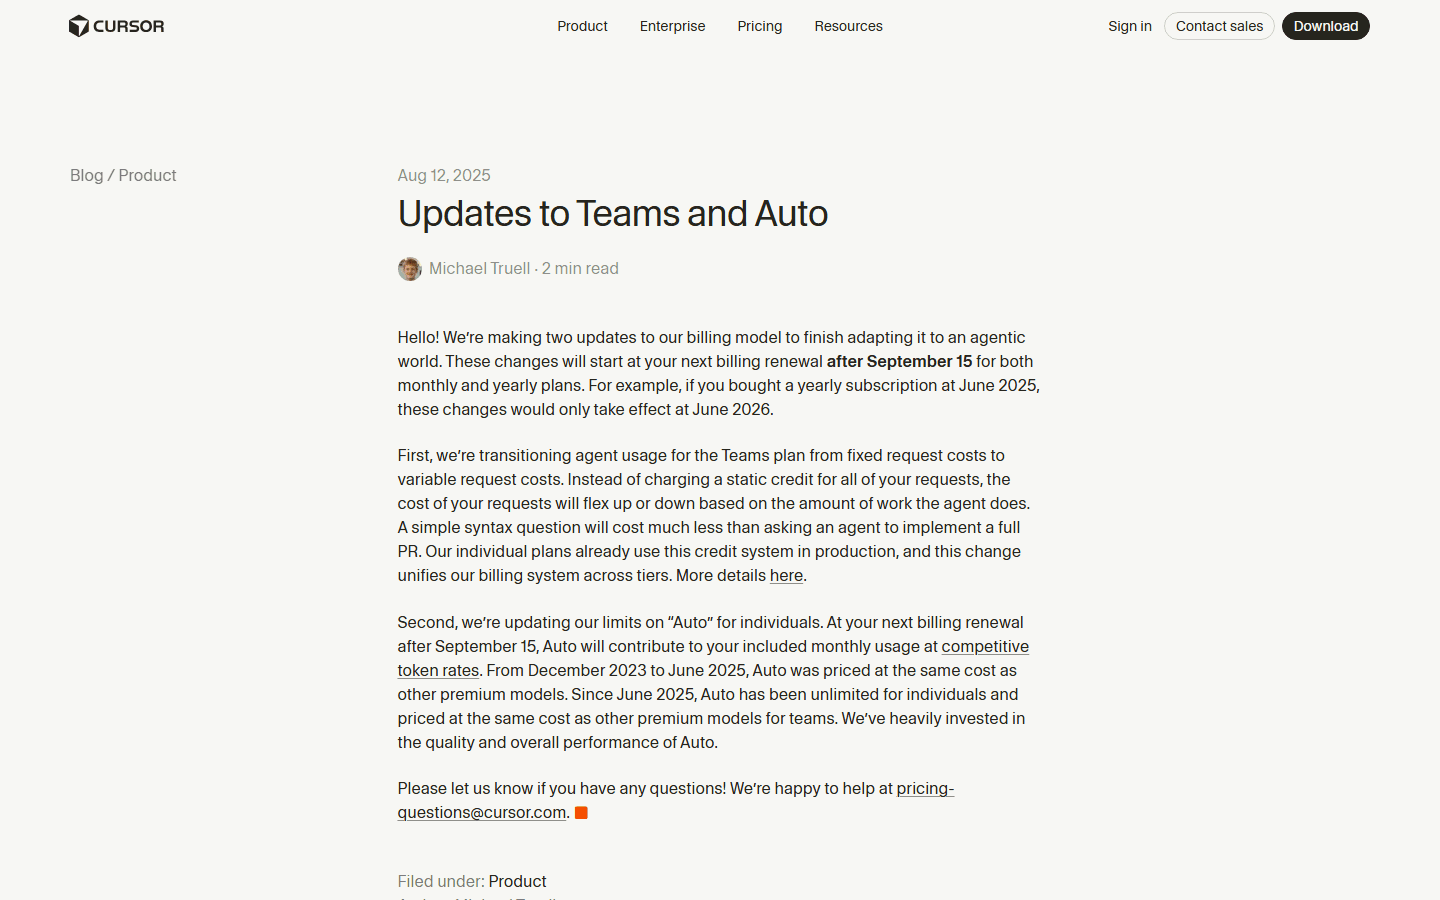
Task: Open the Product tag under Filed under
Action: click(517, 881)
